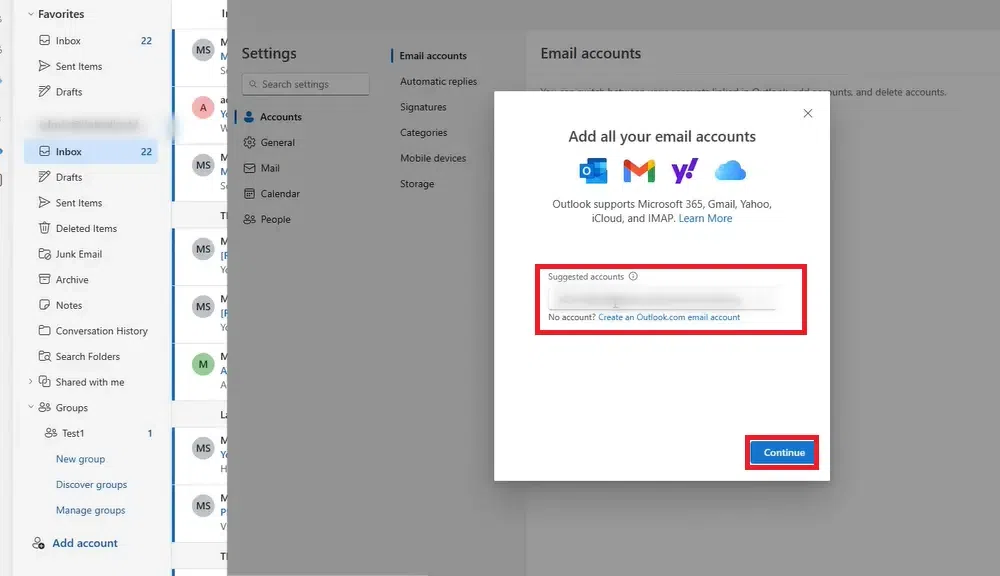Image resolution: width=1000 pixels, height=576 pixels.
Task: Click the Test1 group icon
Action: pyautogui.click(x=50, y=432)
